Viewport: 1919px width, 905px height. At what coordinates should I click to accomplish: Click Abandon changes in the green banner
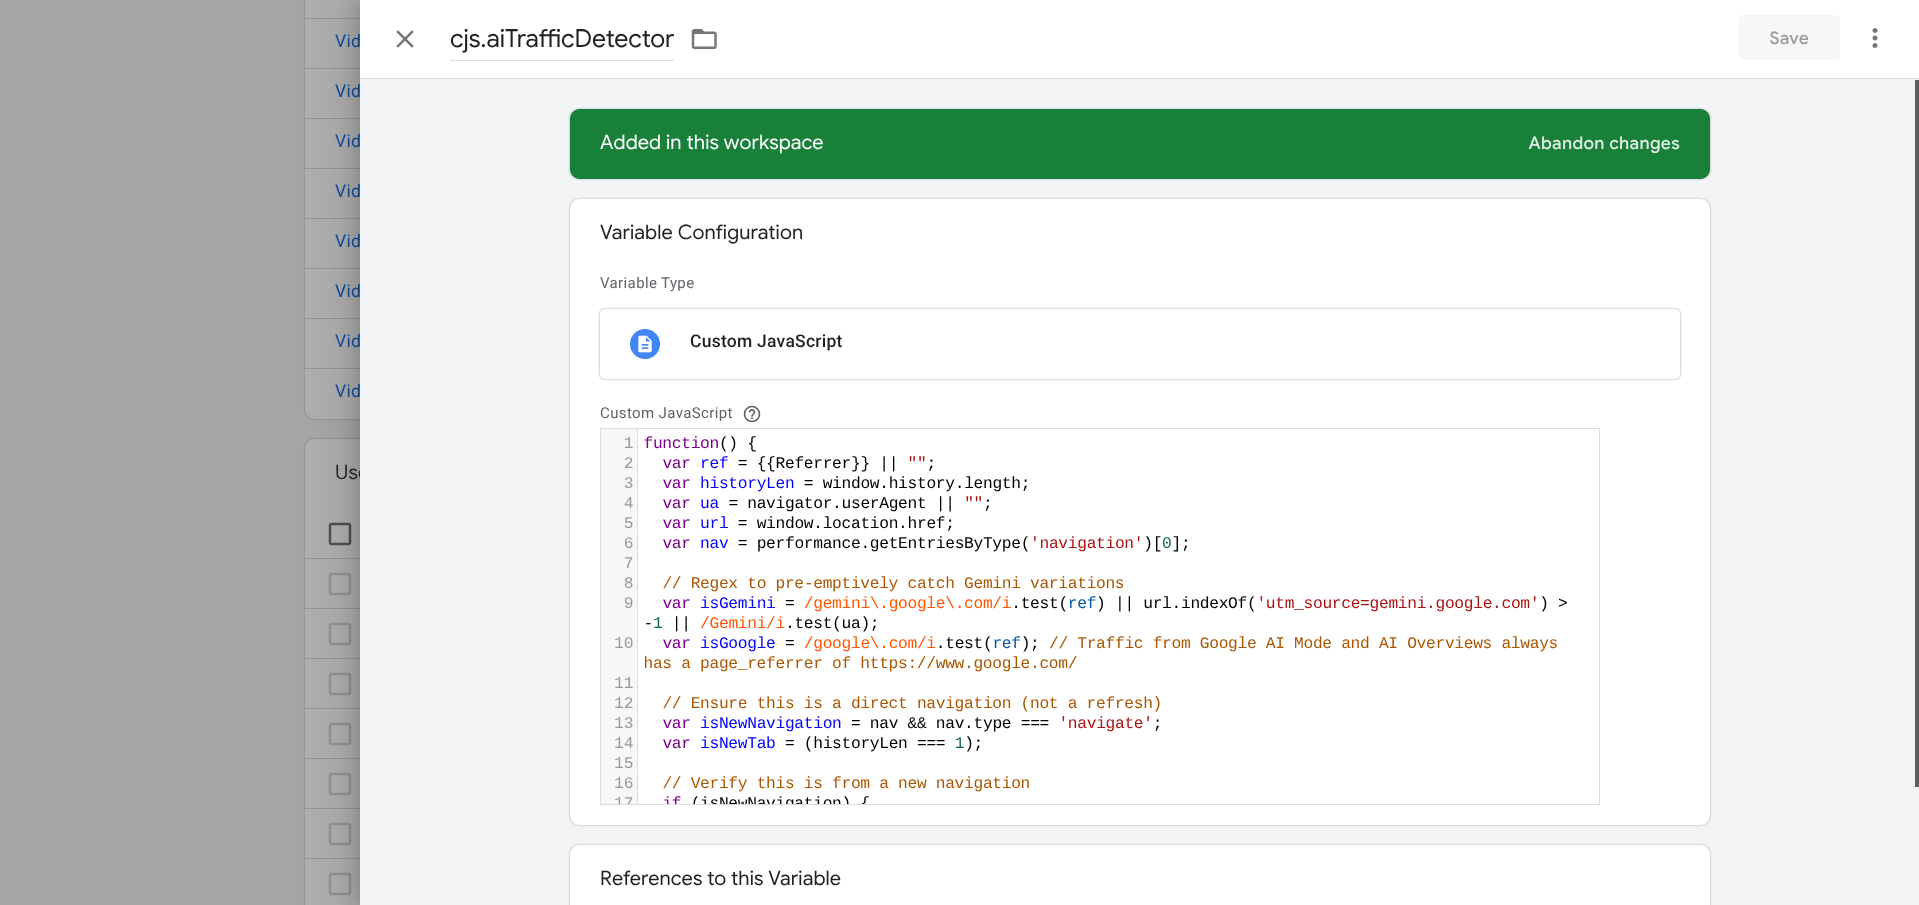click(1603, 143)
